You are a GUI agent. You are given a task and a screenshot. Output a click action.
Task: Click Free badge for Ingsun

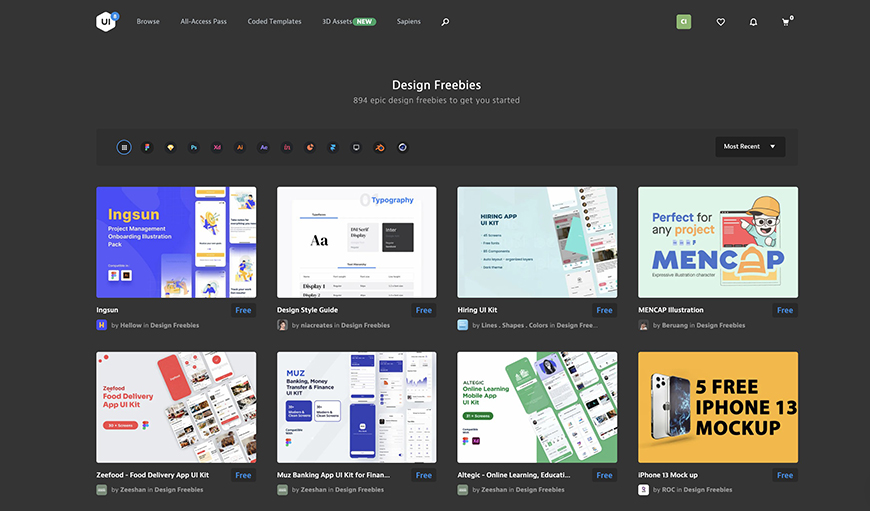click(243, 310)
